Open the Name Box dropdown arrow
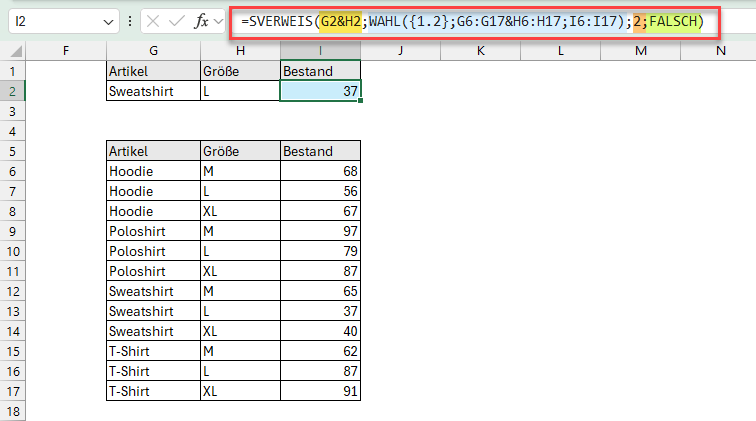The image size is (756, 421). coord(107,21)
